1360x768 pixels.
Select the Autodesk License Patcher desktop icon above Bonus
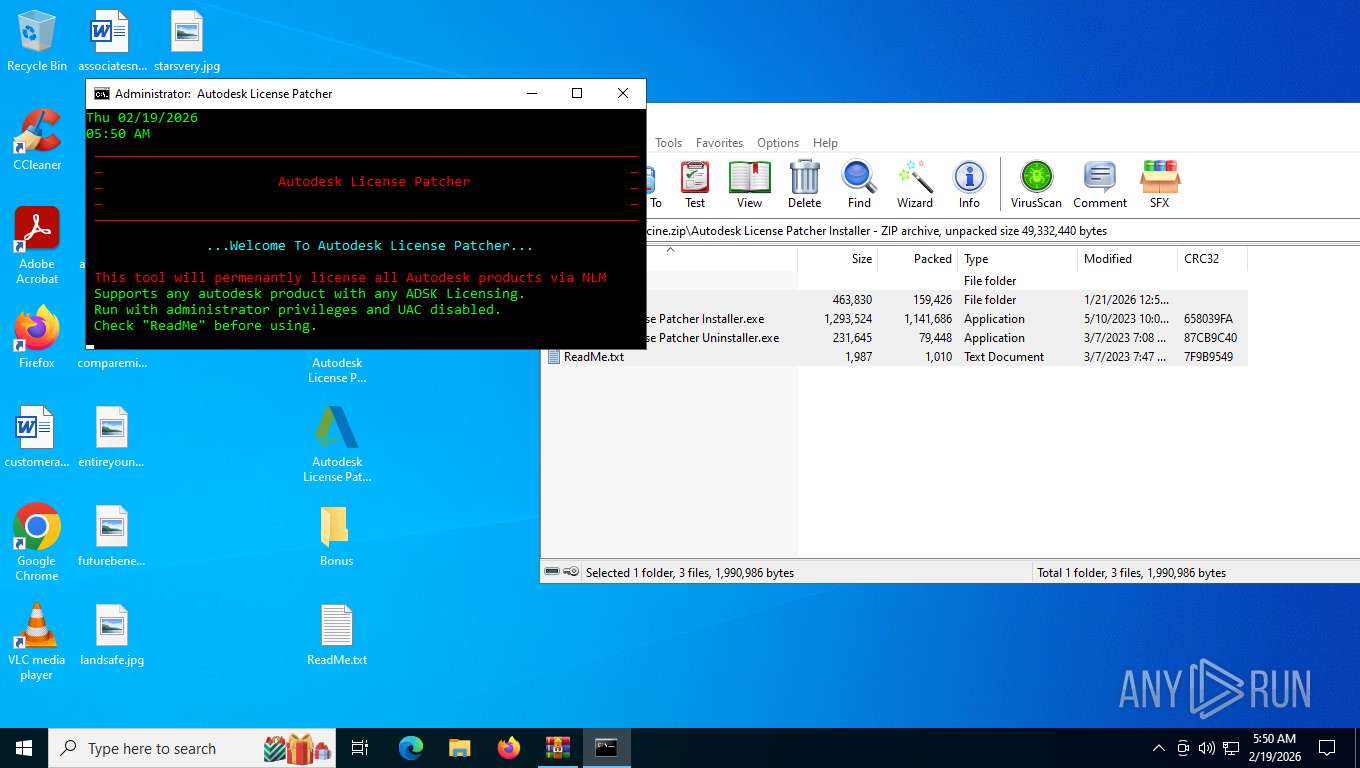click(x=337, y=444)
